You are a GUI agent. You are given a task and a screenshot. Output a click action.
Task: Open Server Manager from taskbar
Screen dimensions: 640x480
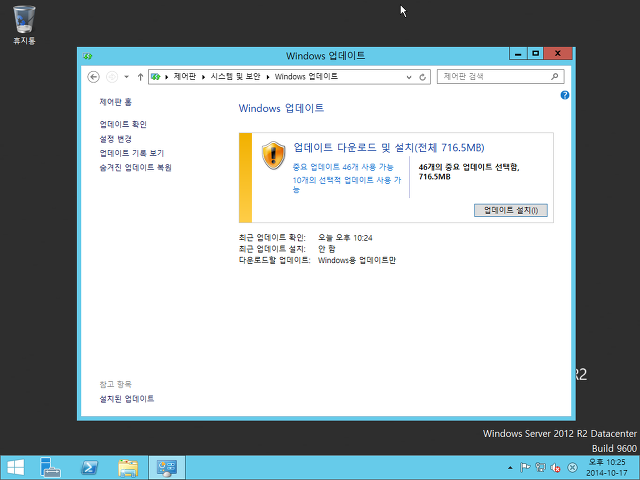click(50, 467)
